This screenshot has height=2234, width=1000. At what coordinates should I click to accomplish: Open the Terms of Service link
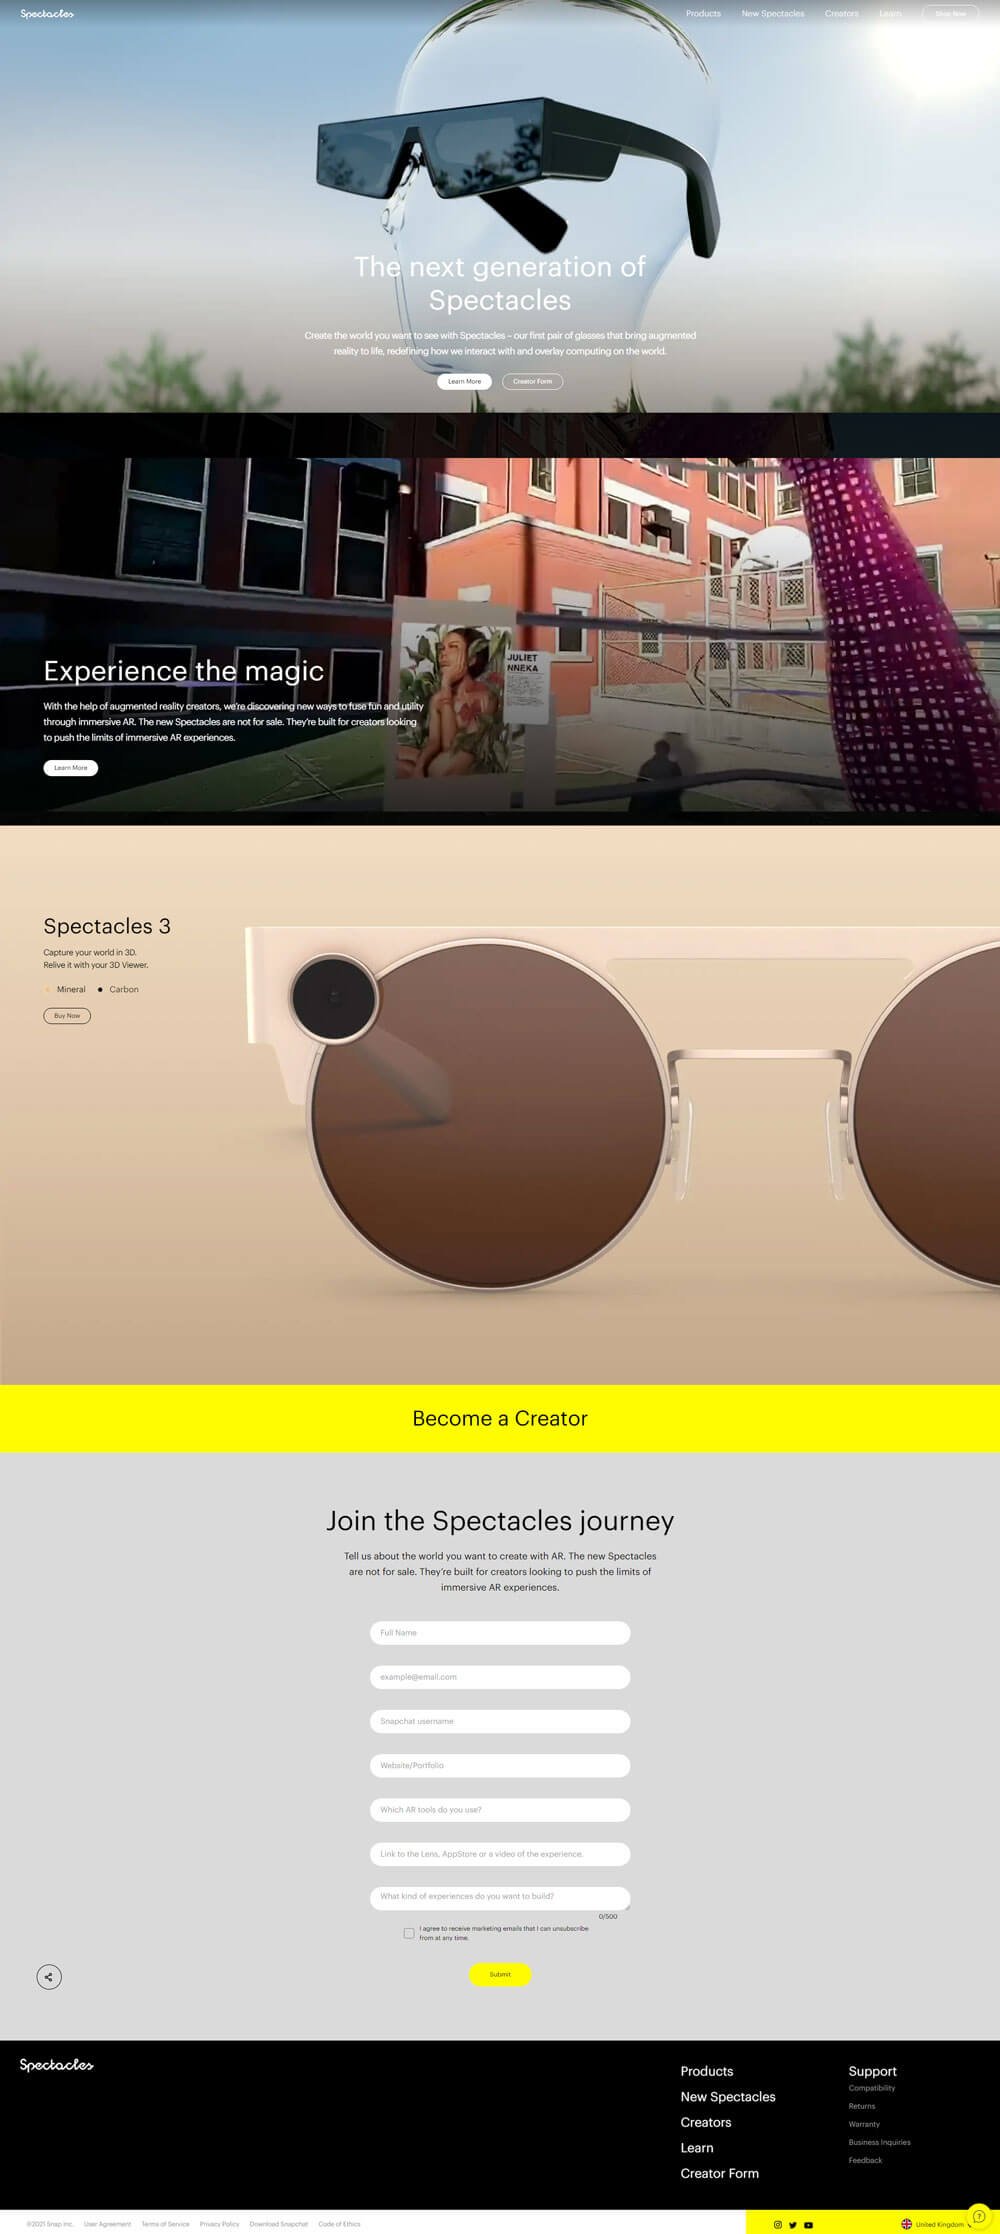(x=165, y=2224)
